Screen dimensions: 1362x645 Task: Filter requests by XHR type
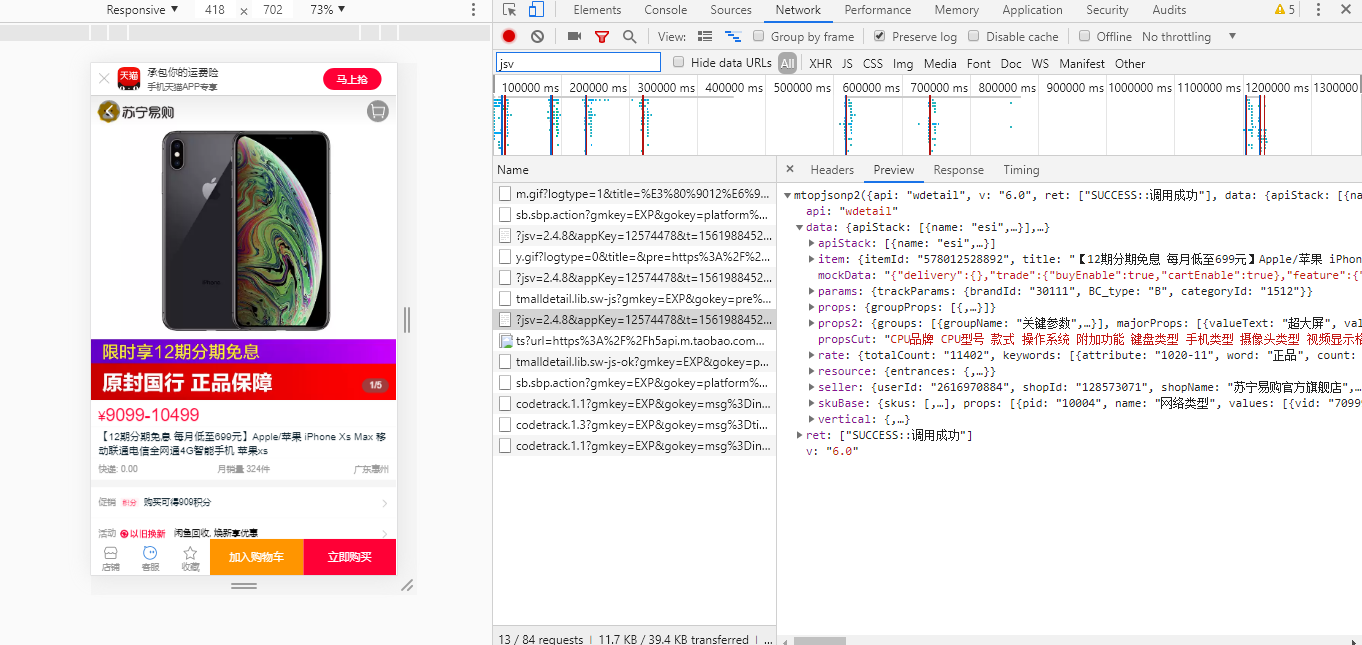pos(820,63)
